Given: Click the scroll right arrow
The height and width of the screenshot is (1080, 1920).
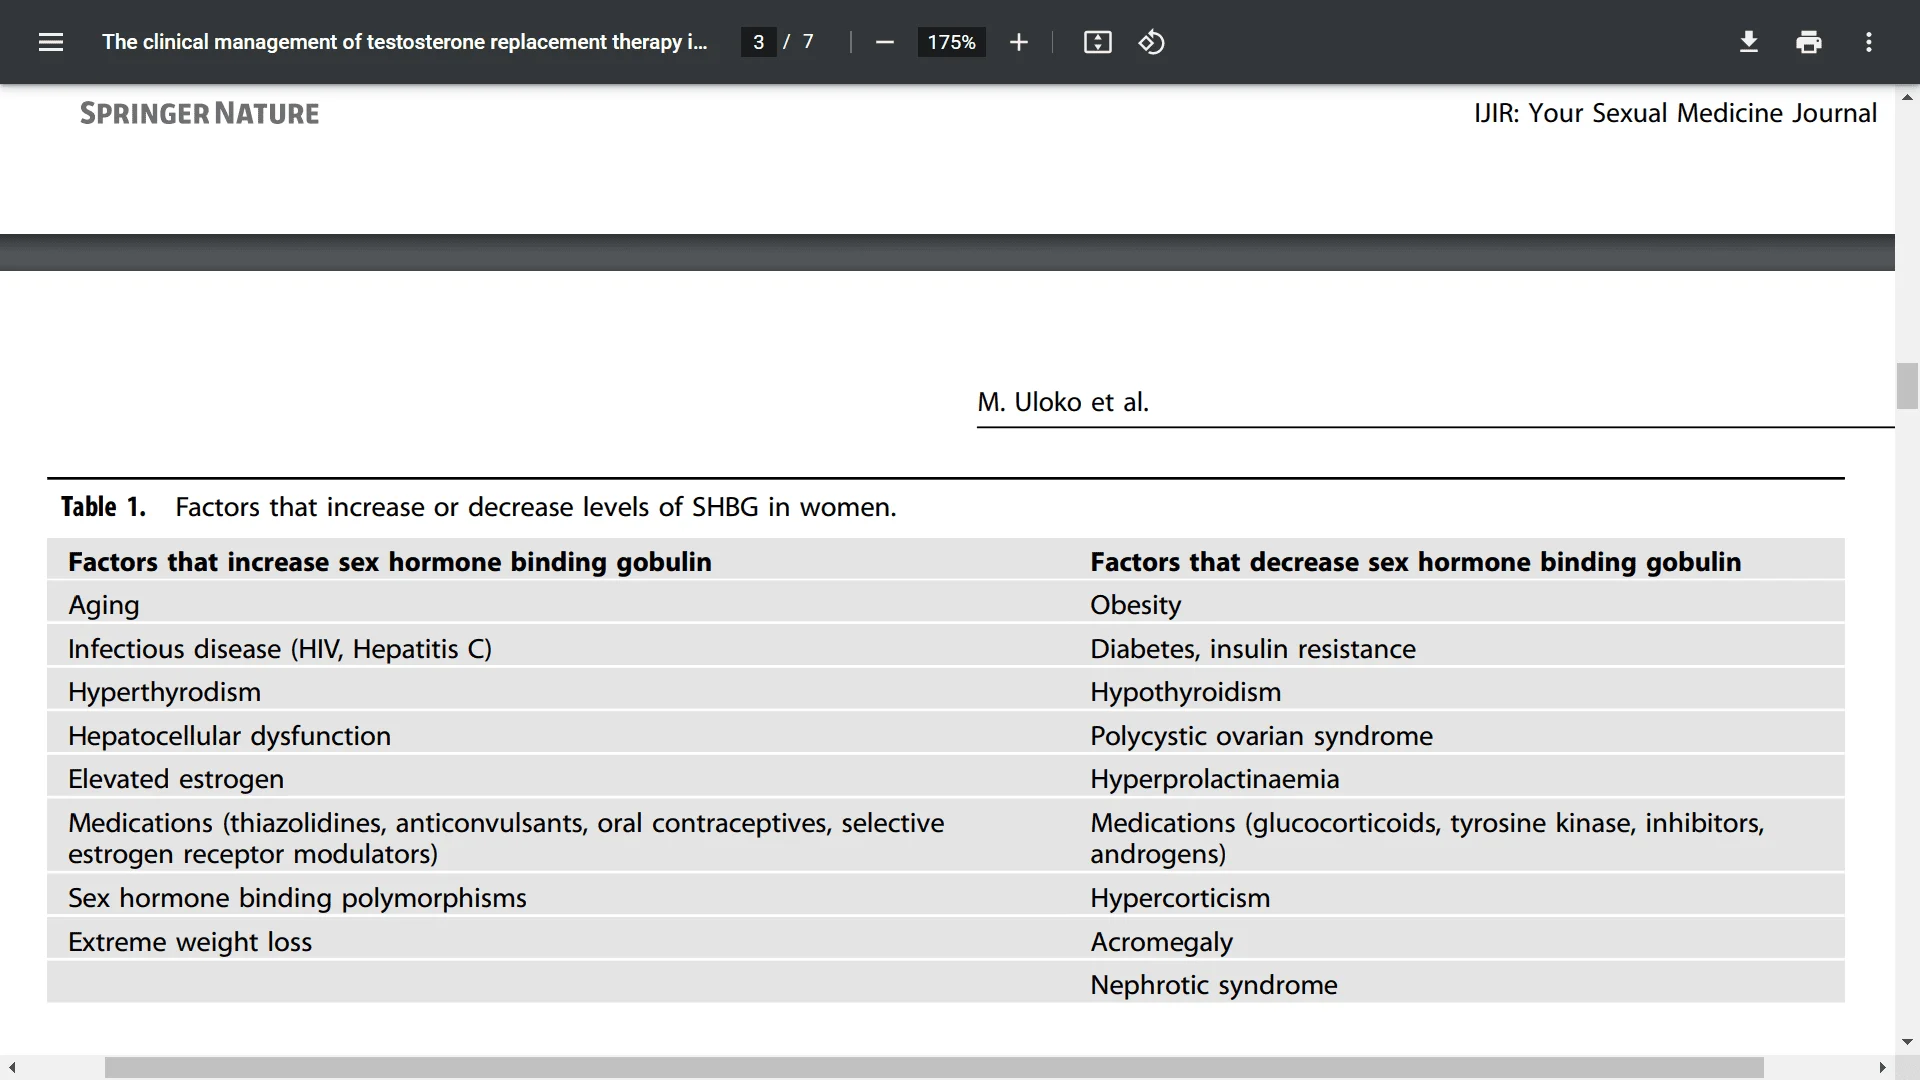Looking at the screenshot, I should (x=1882, y=1068).
